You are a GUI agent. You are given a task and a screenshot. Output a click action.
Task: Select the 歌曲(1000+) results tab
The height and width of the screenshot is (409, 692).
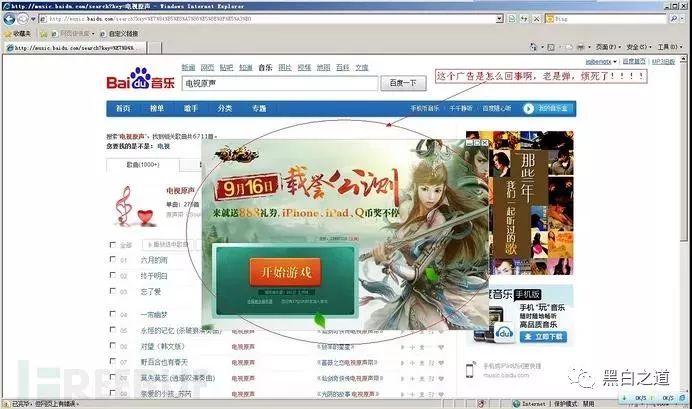point(143,165)
